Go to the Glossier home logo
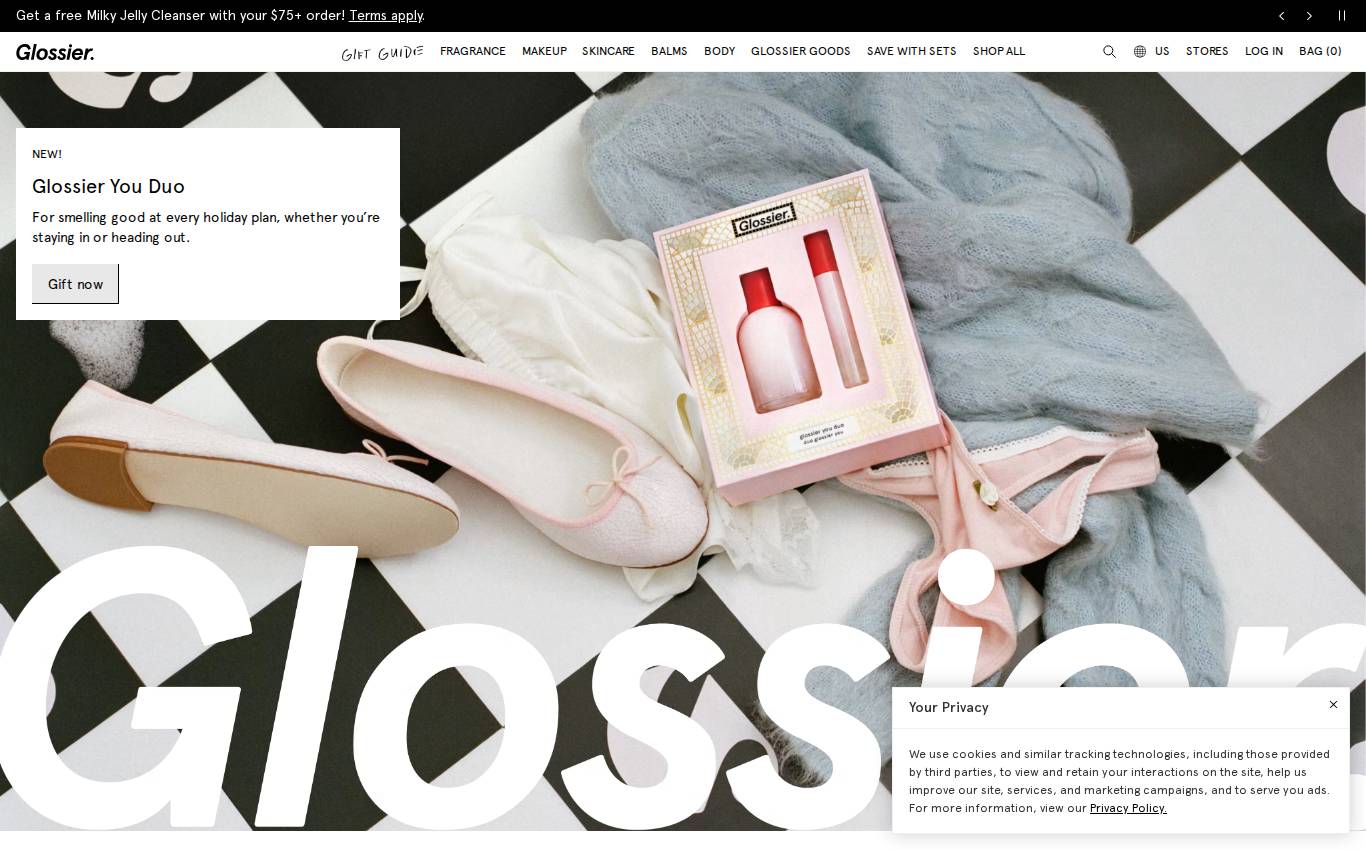The height and width of the screenshot is (850, 1366). point(55,52)
